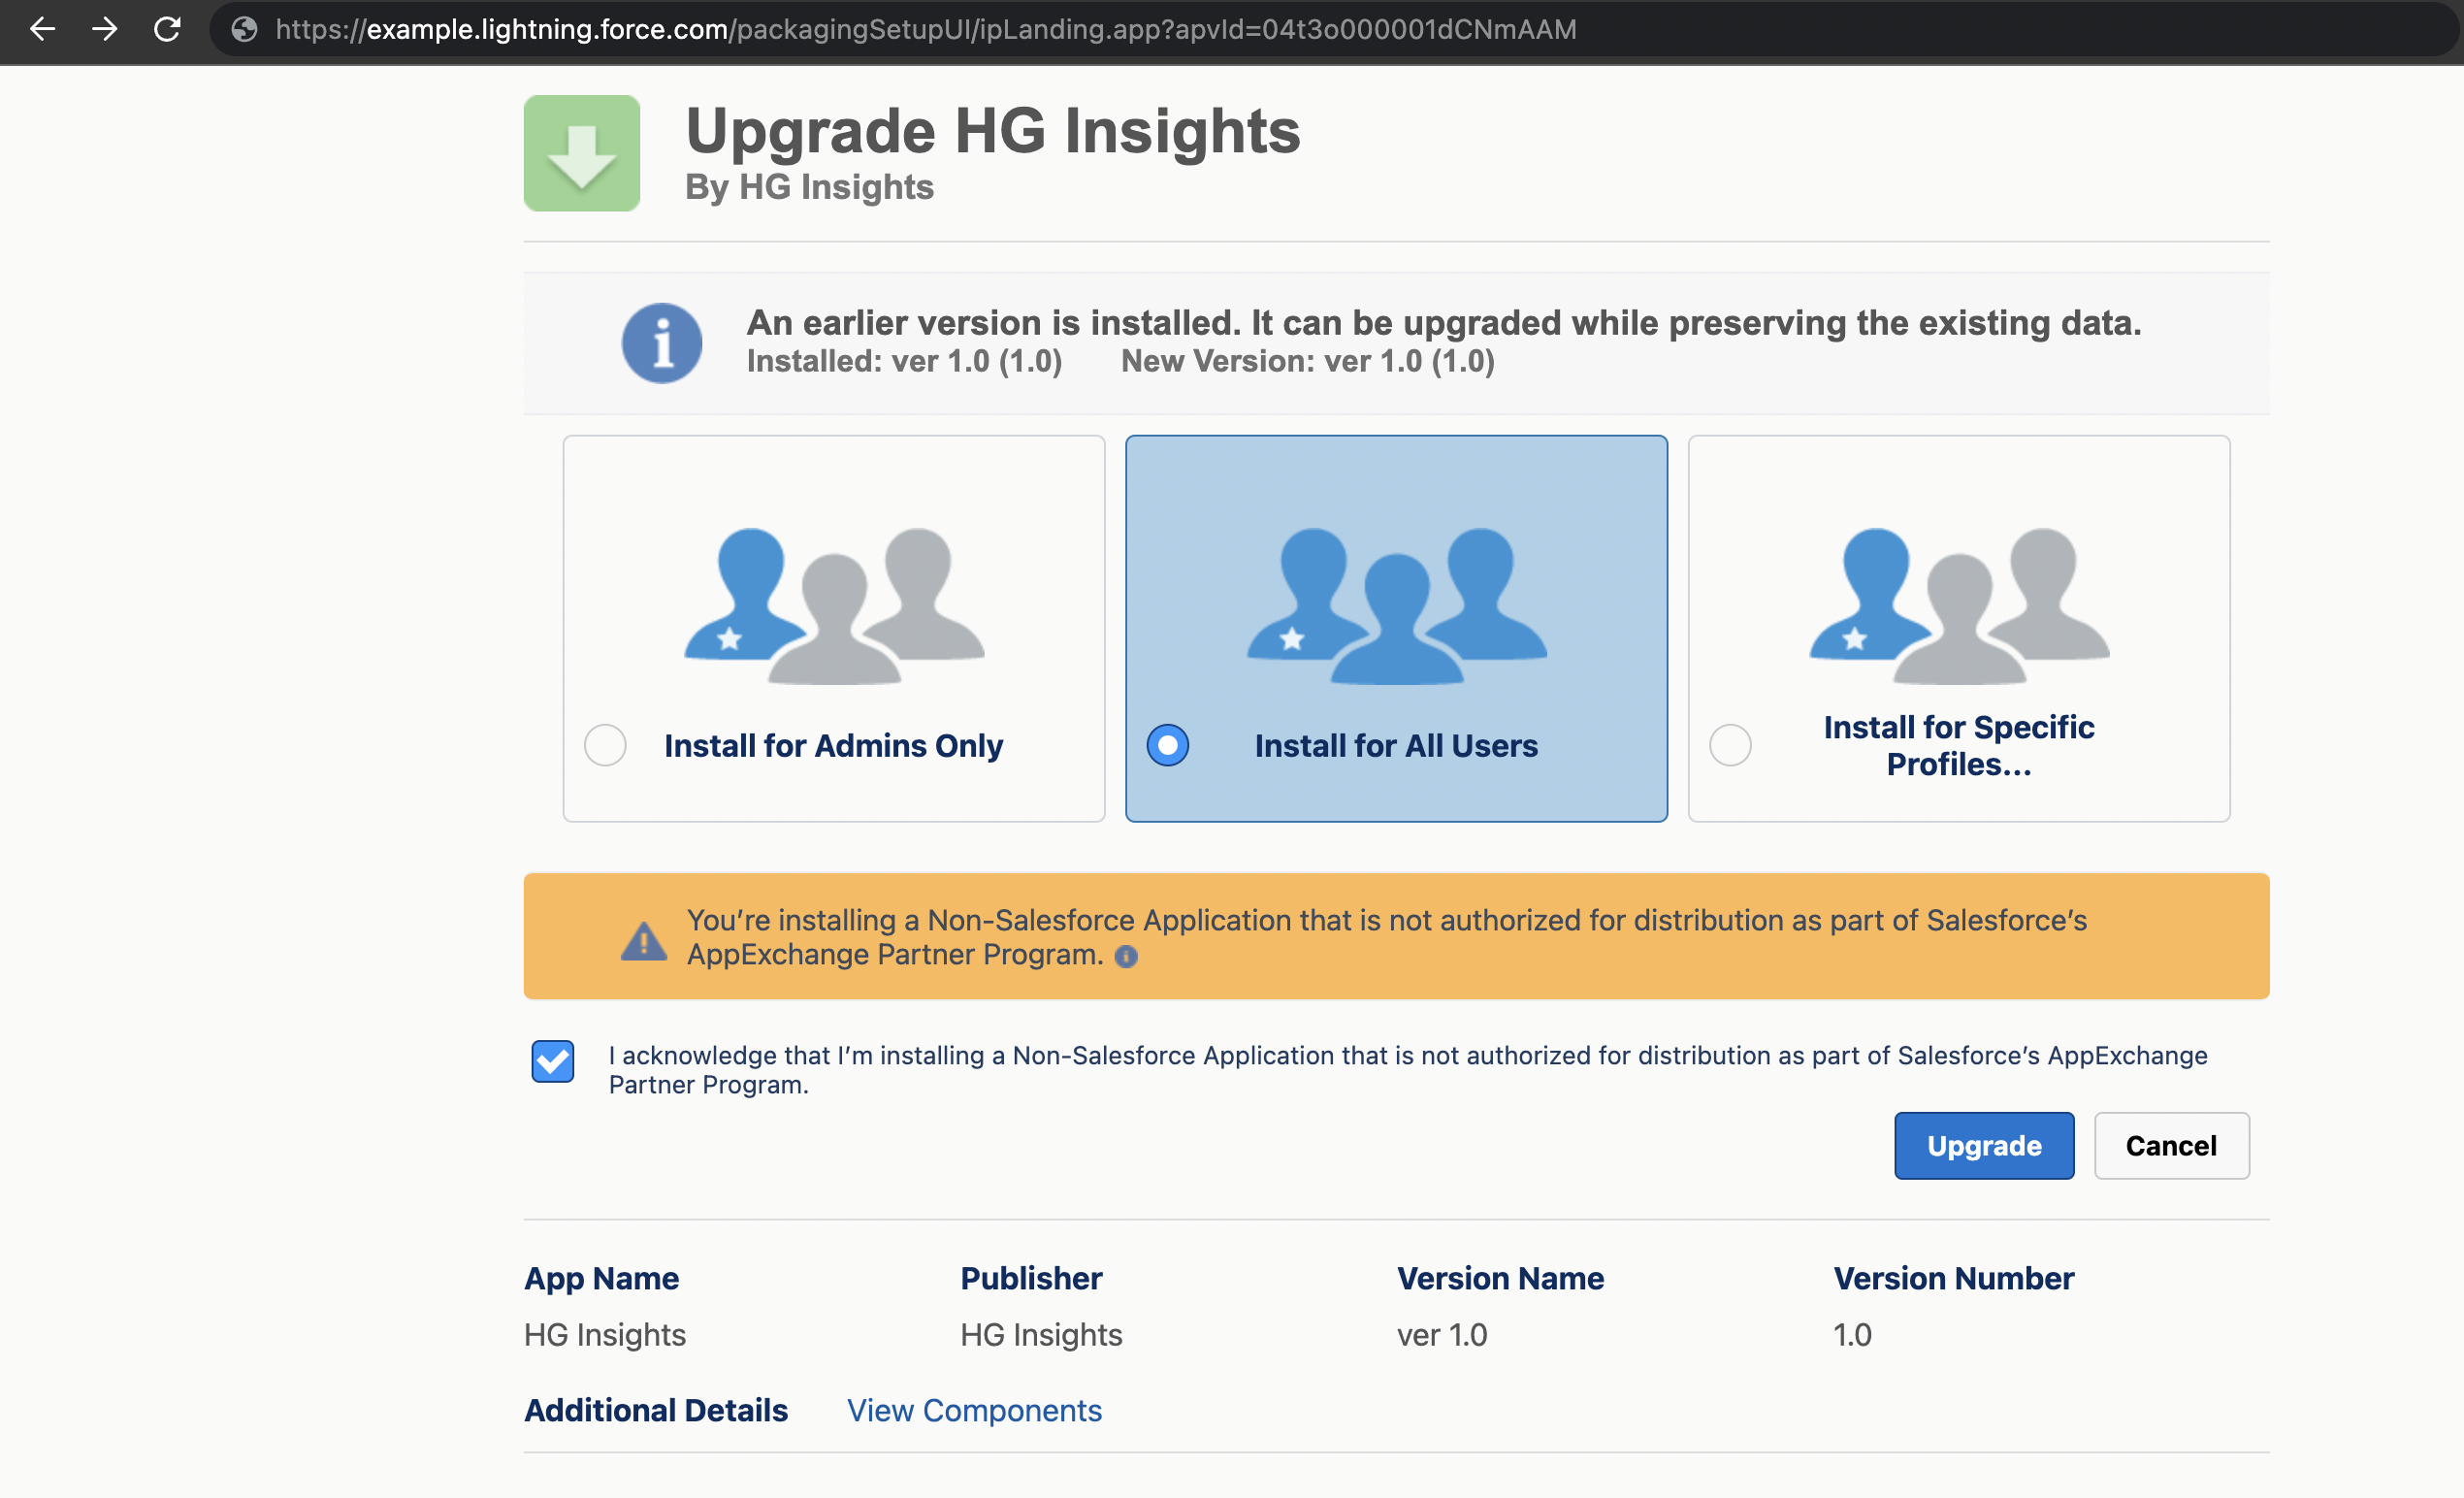Select Install for Specific Profiles radio button

click(1730, 745)
